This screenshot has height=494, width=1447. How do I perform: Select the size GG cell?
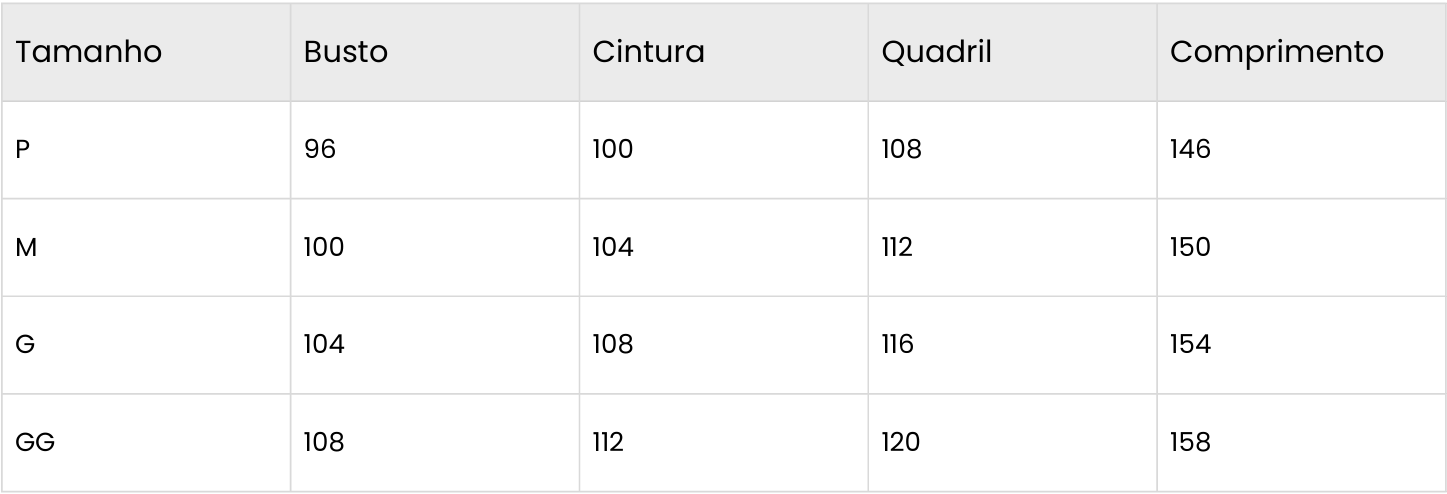click(35, 442)
